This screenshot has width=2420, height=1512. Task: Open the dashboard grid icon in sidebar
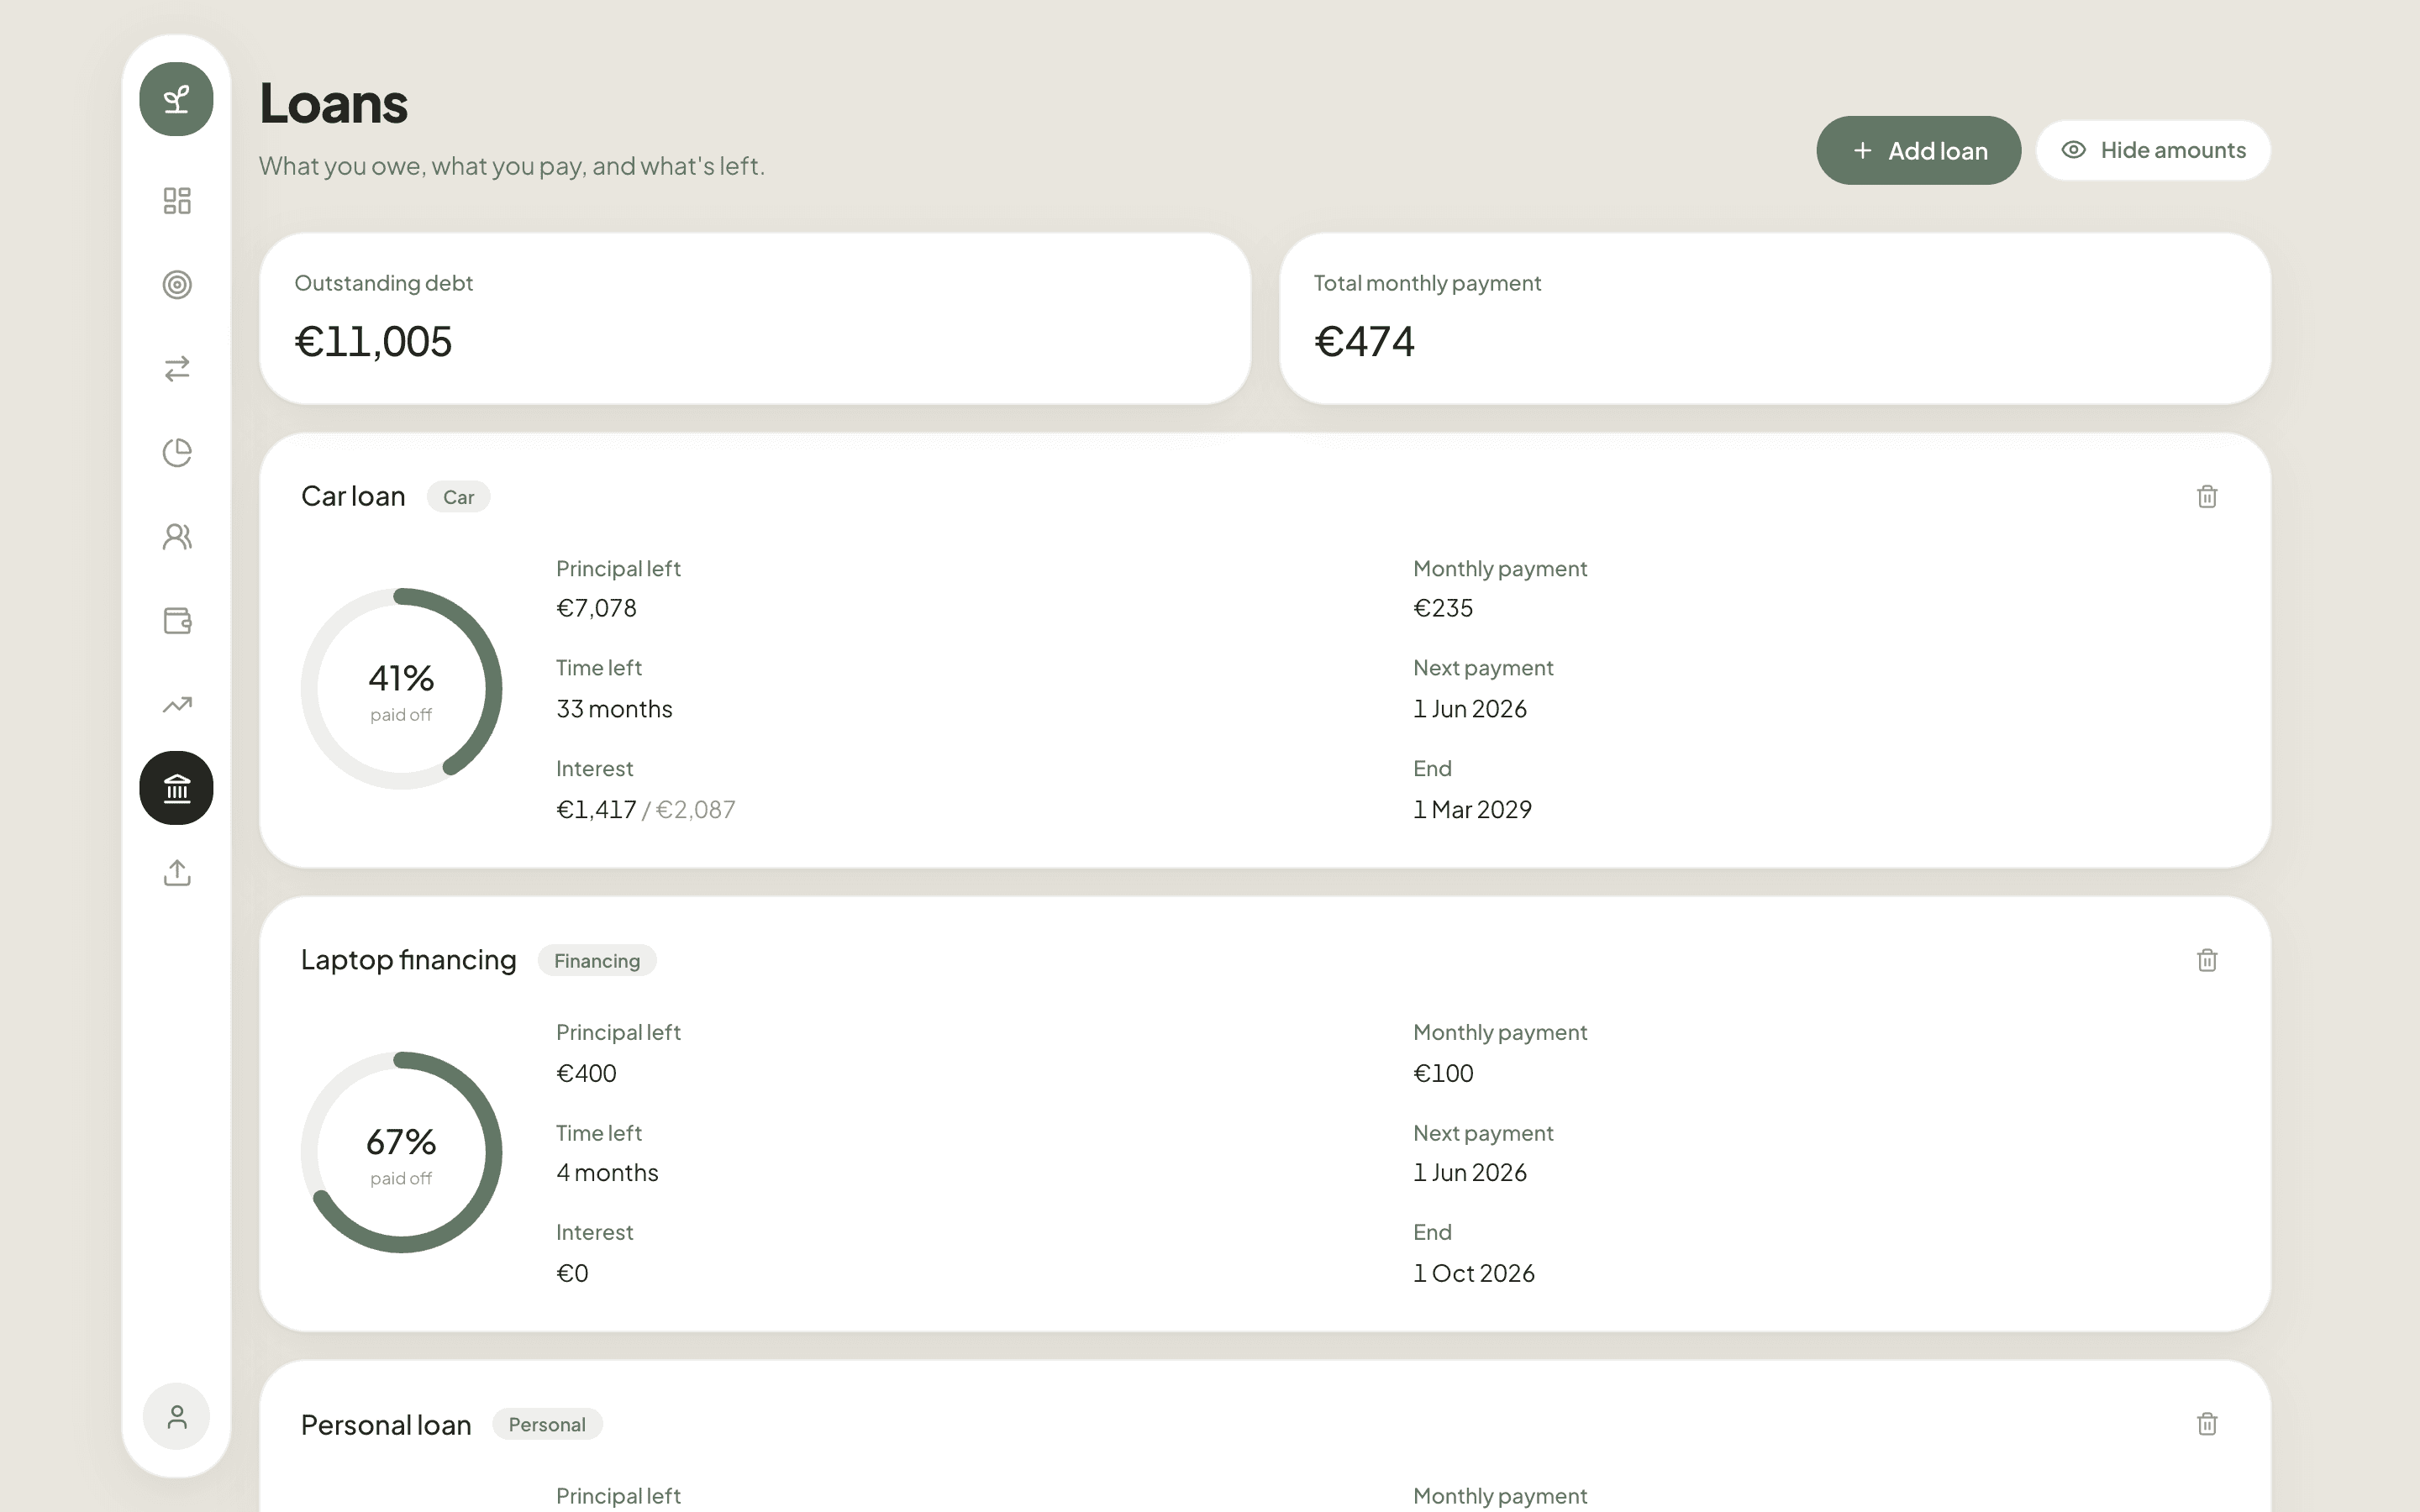pos(177,200)
